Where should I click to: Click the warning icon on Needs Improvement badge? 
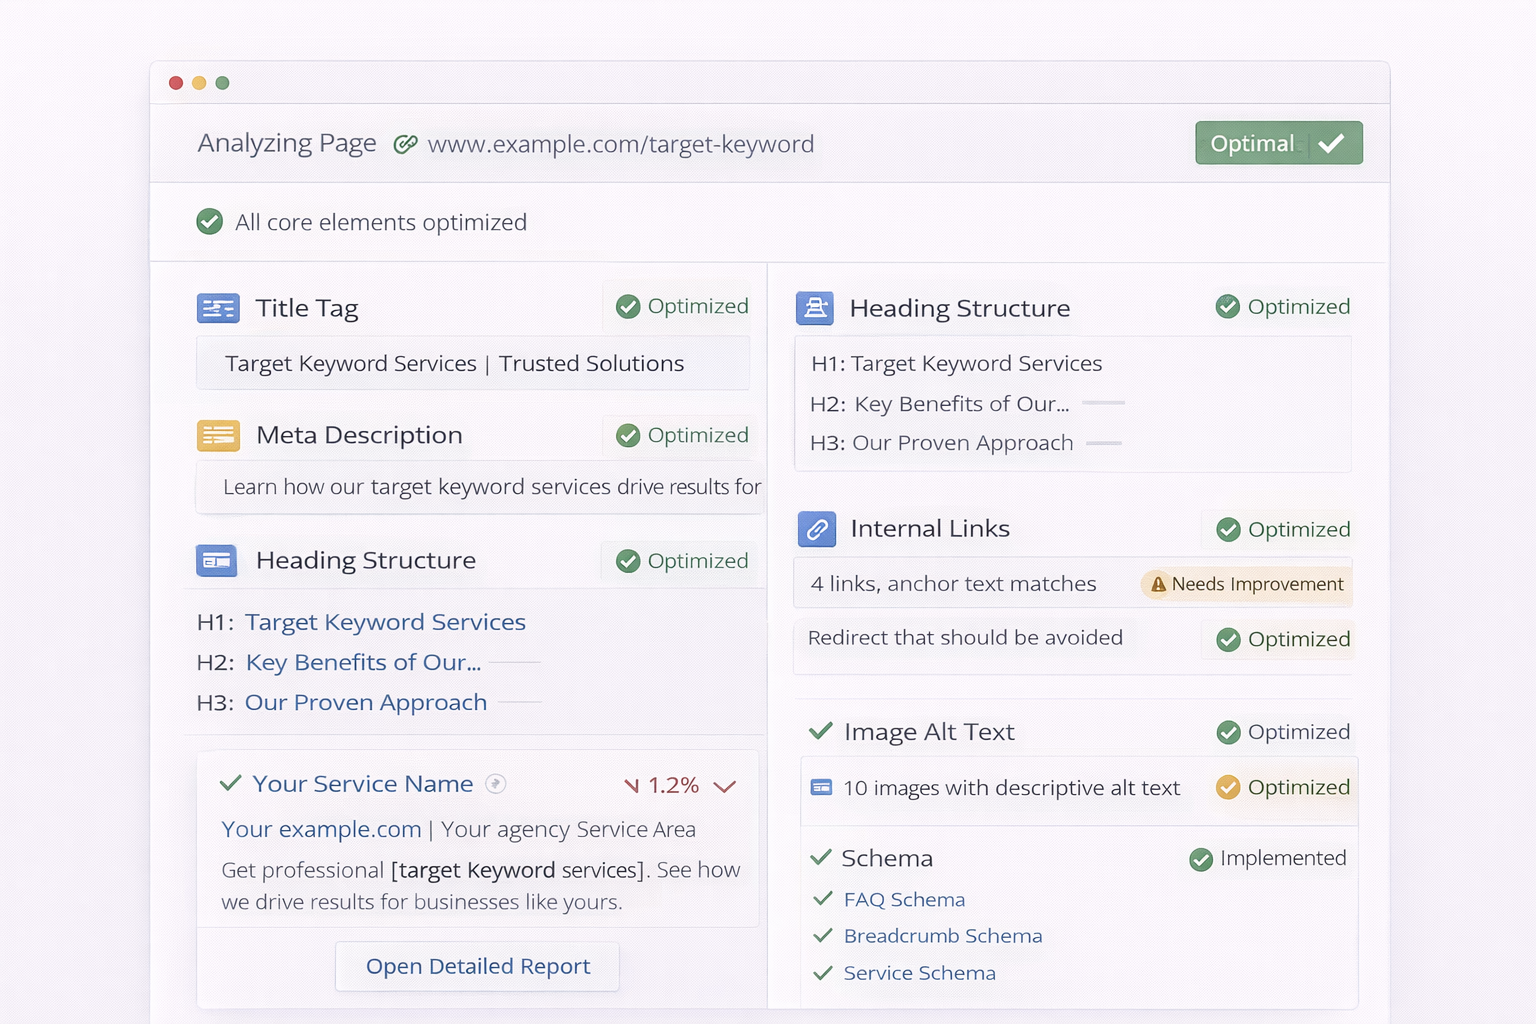click(1159, 584)
